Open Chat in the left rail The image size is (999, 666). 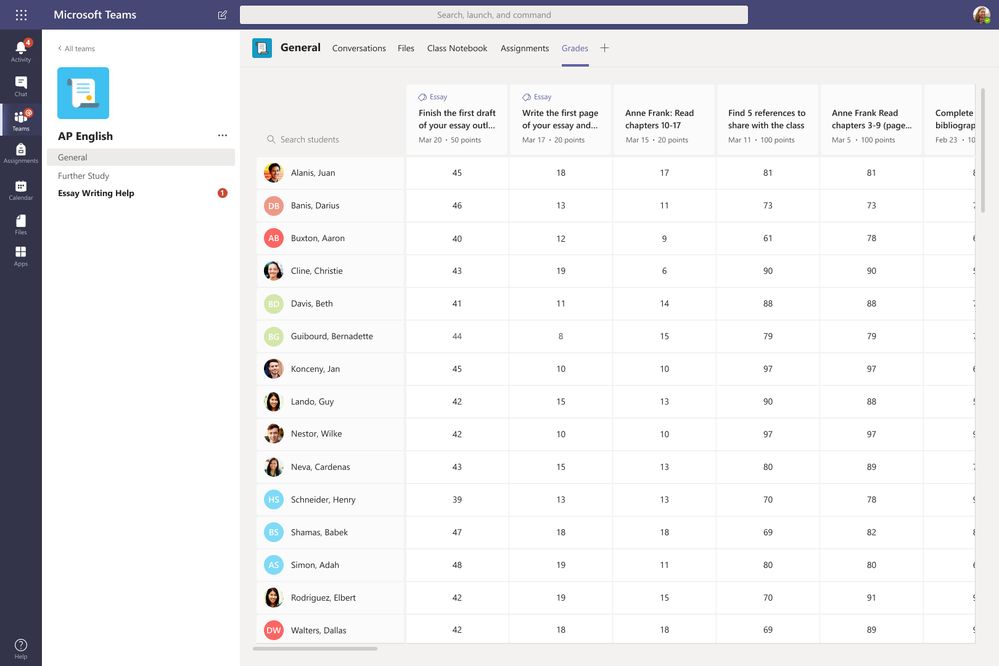pos(21,86)
